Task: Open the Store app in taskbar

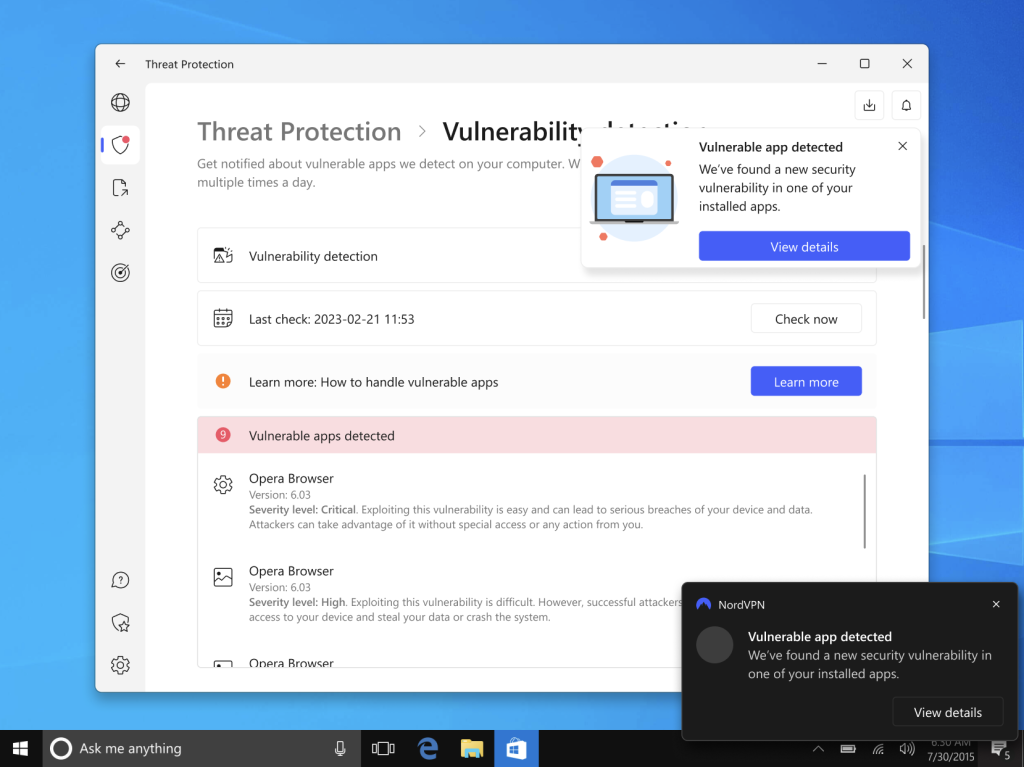Action: [516, 749]
